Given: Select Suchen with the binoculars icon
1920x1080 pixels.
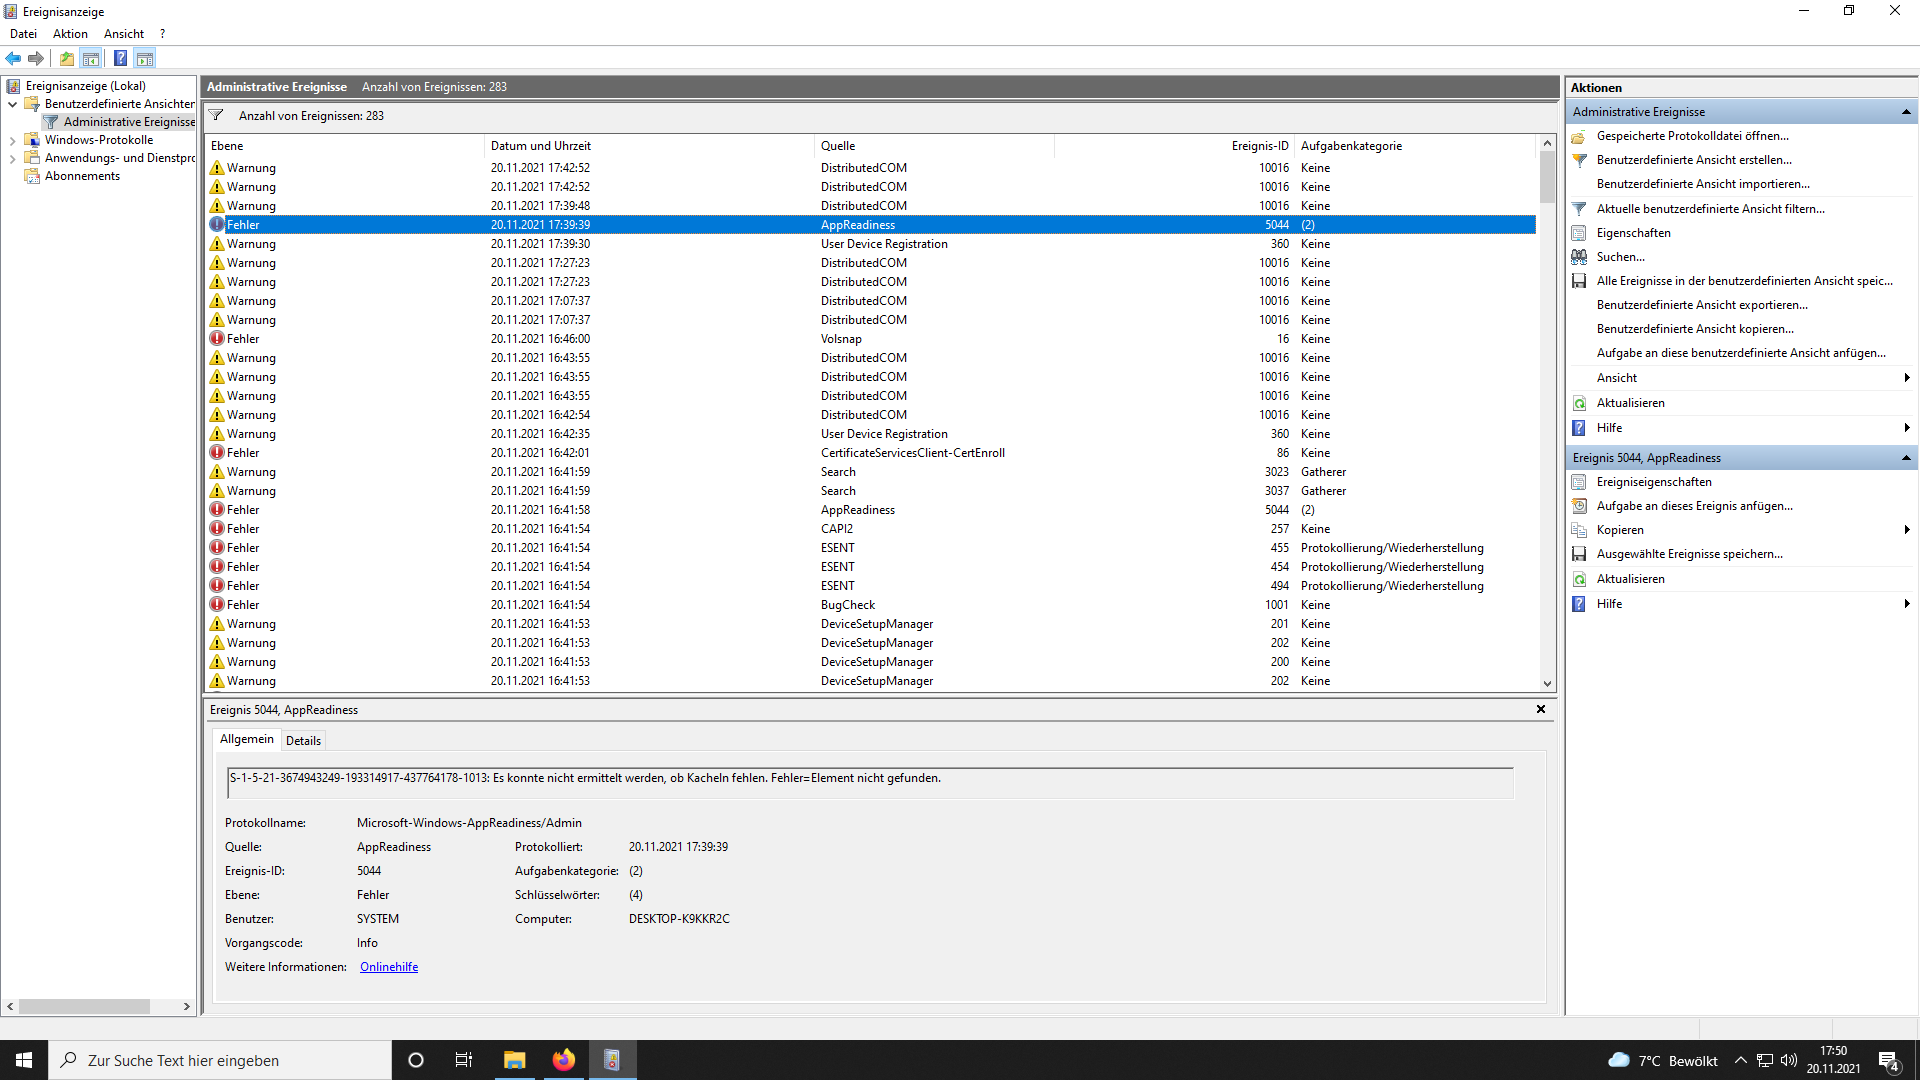Looking at the screenshot, I should (1620, 256).
